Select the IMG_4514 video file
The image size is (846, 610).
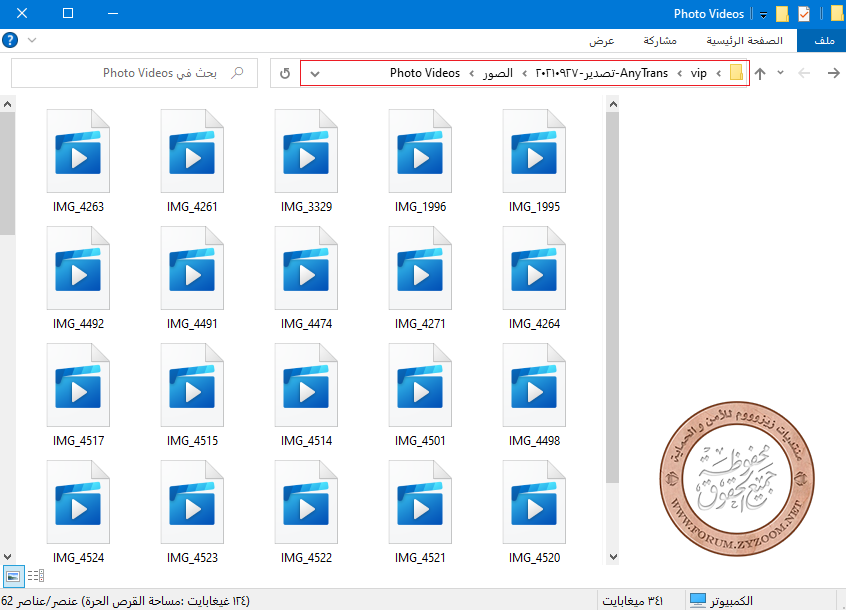click(306, 395)
